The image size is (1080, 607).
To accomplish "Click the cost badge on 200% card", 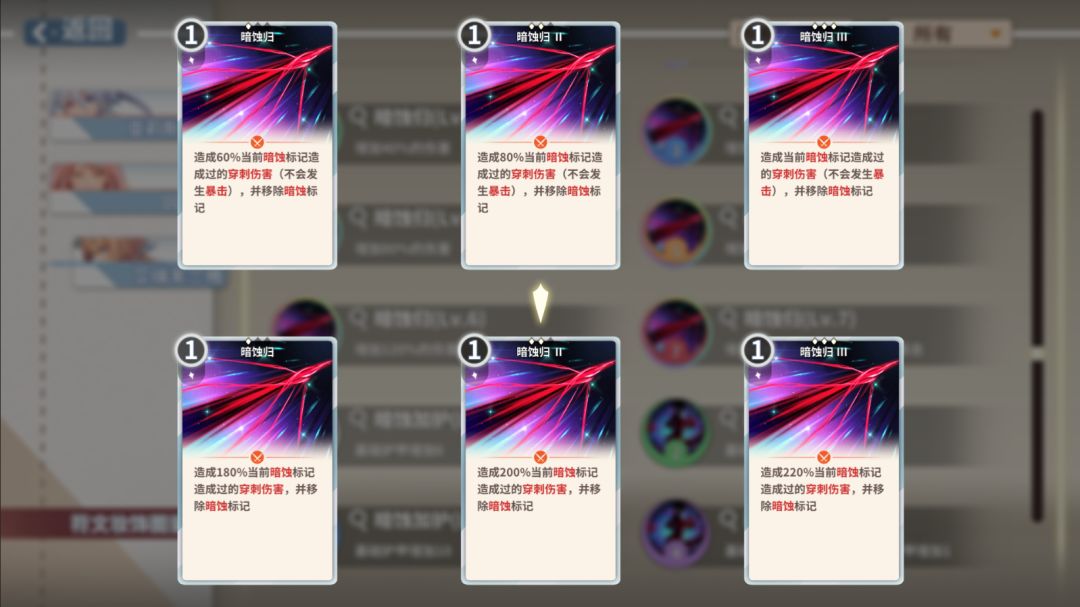I will (474, 350).
